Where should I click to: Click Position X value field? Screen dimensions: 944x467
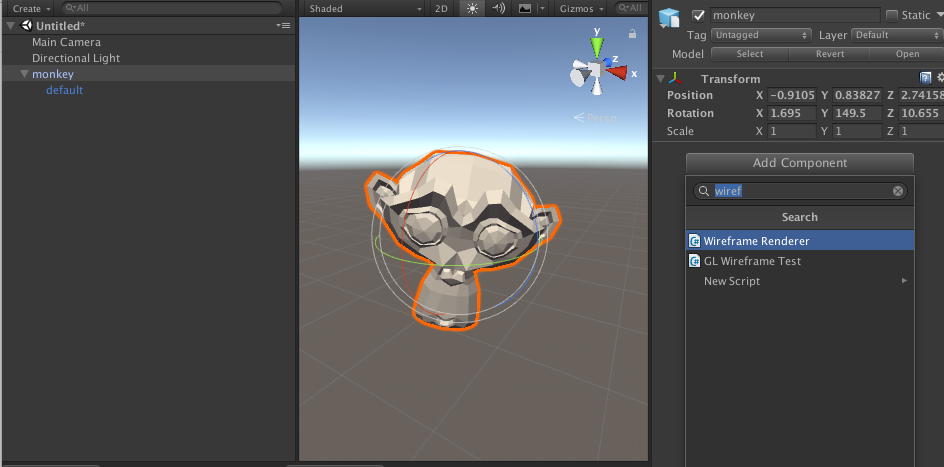coord(792,95)
